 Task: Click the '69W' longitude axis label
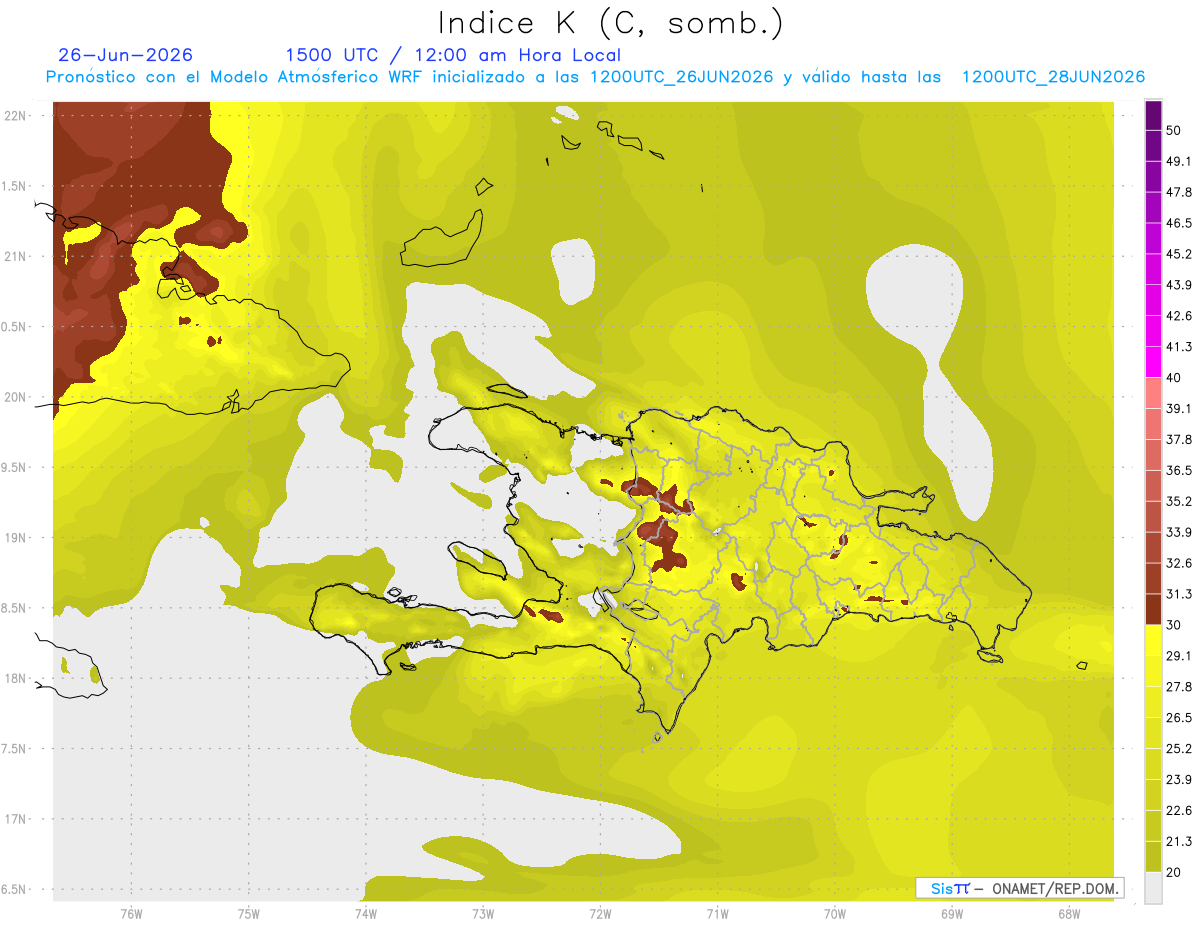point(951,914)
